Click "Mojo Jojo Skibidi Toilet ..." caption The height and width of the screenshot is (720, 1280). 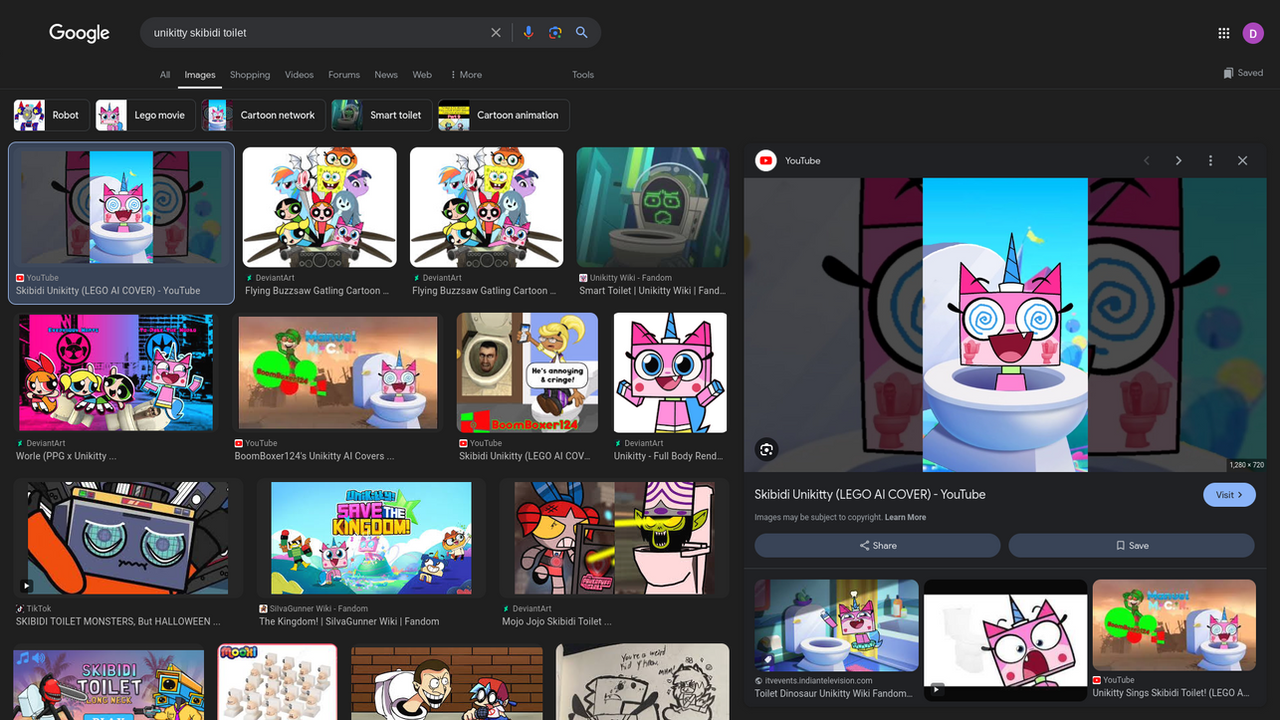pos(556,621)
